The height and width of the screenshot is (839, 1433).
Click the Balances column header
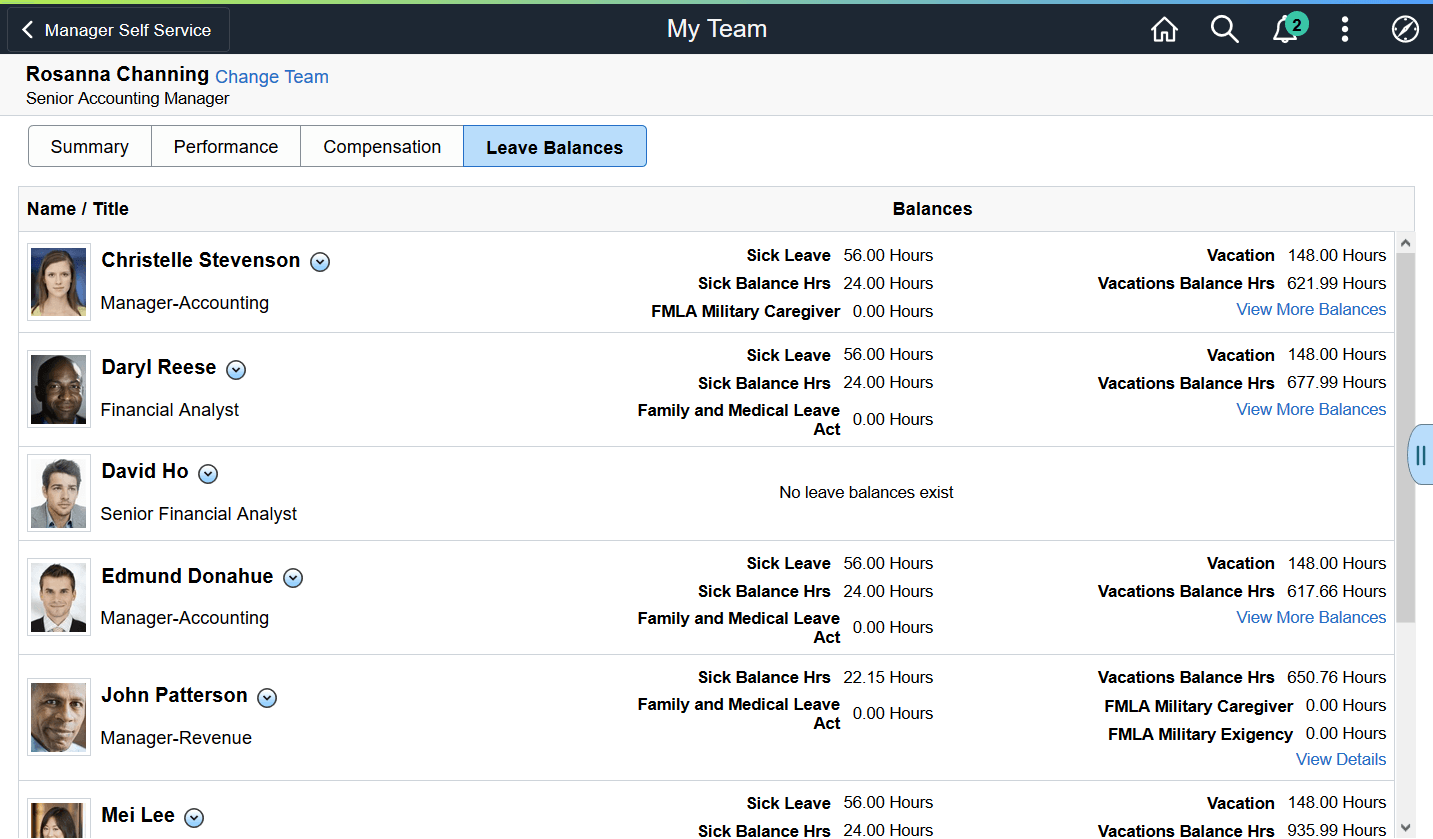point(932,209)
